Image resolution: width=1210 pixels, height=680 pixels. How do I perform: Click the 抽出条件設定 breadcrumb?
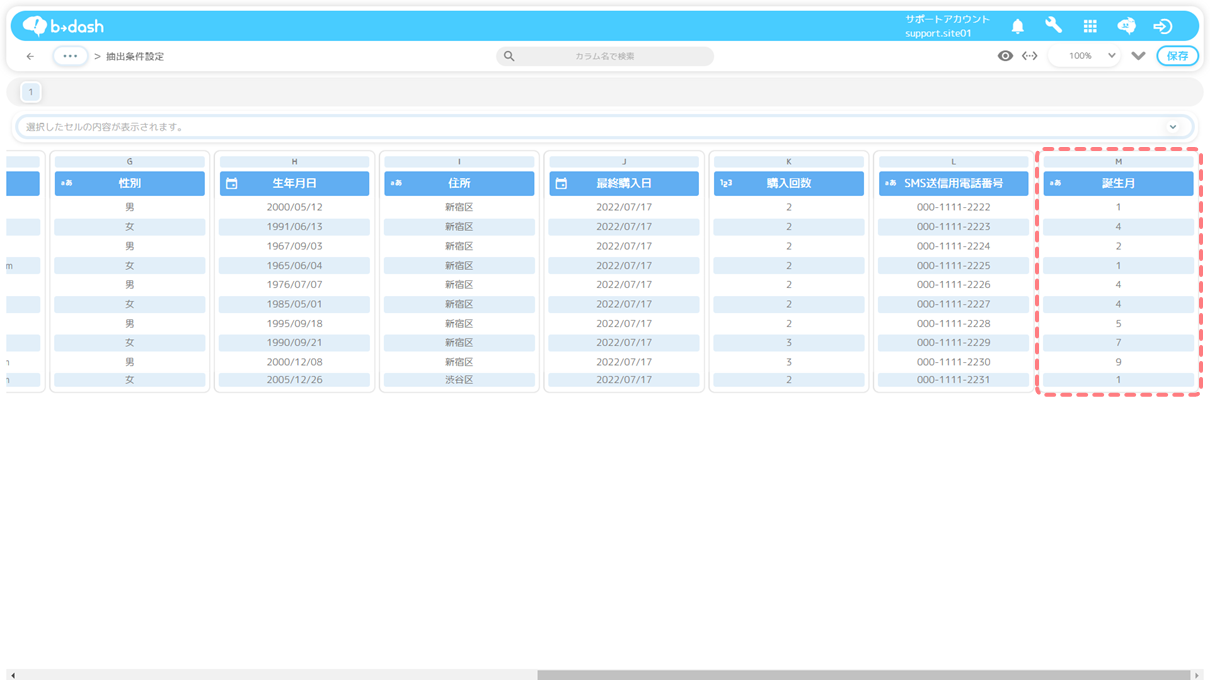[x=135, y=56]
